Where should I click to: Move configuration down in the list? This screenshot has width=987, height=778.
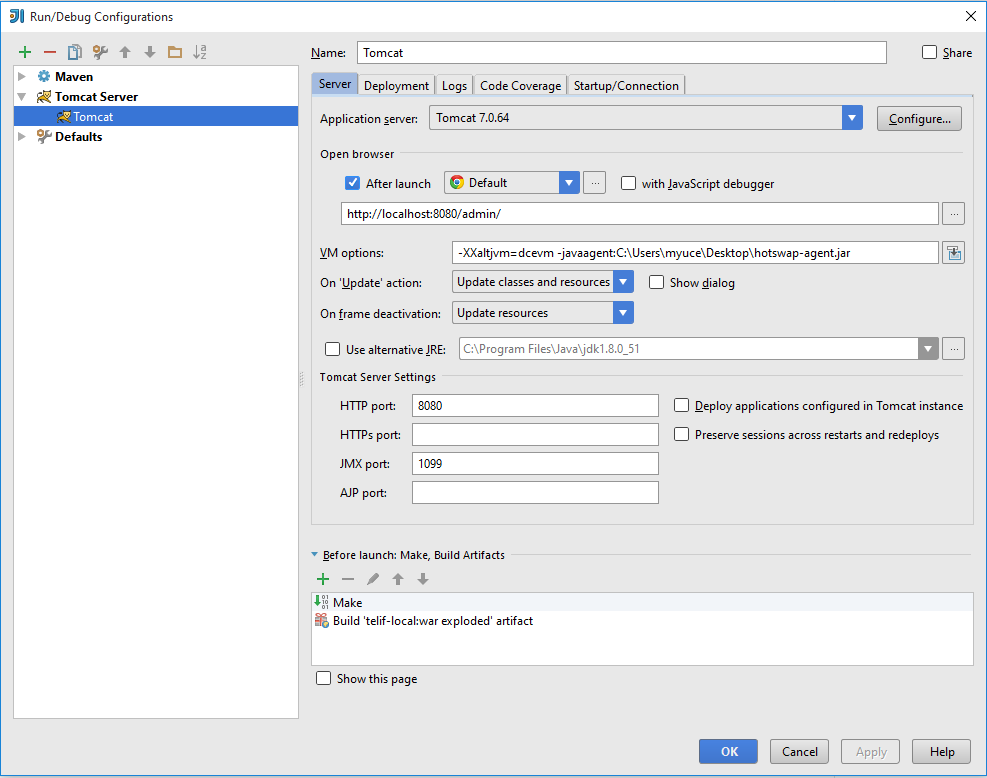click(x=150, y=52)
